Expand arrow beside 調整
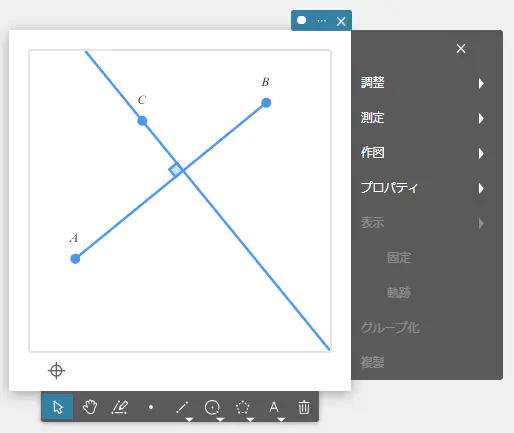 click(481, 83)
